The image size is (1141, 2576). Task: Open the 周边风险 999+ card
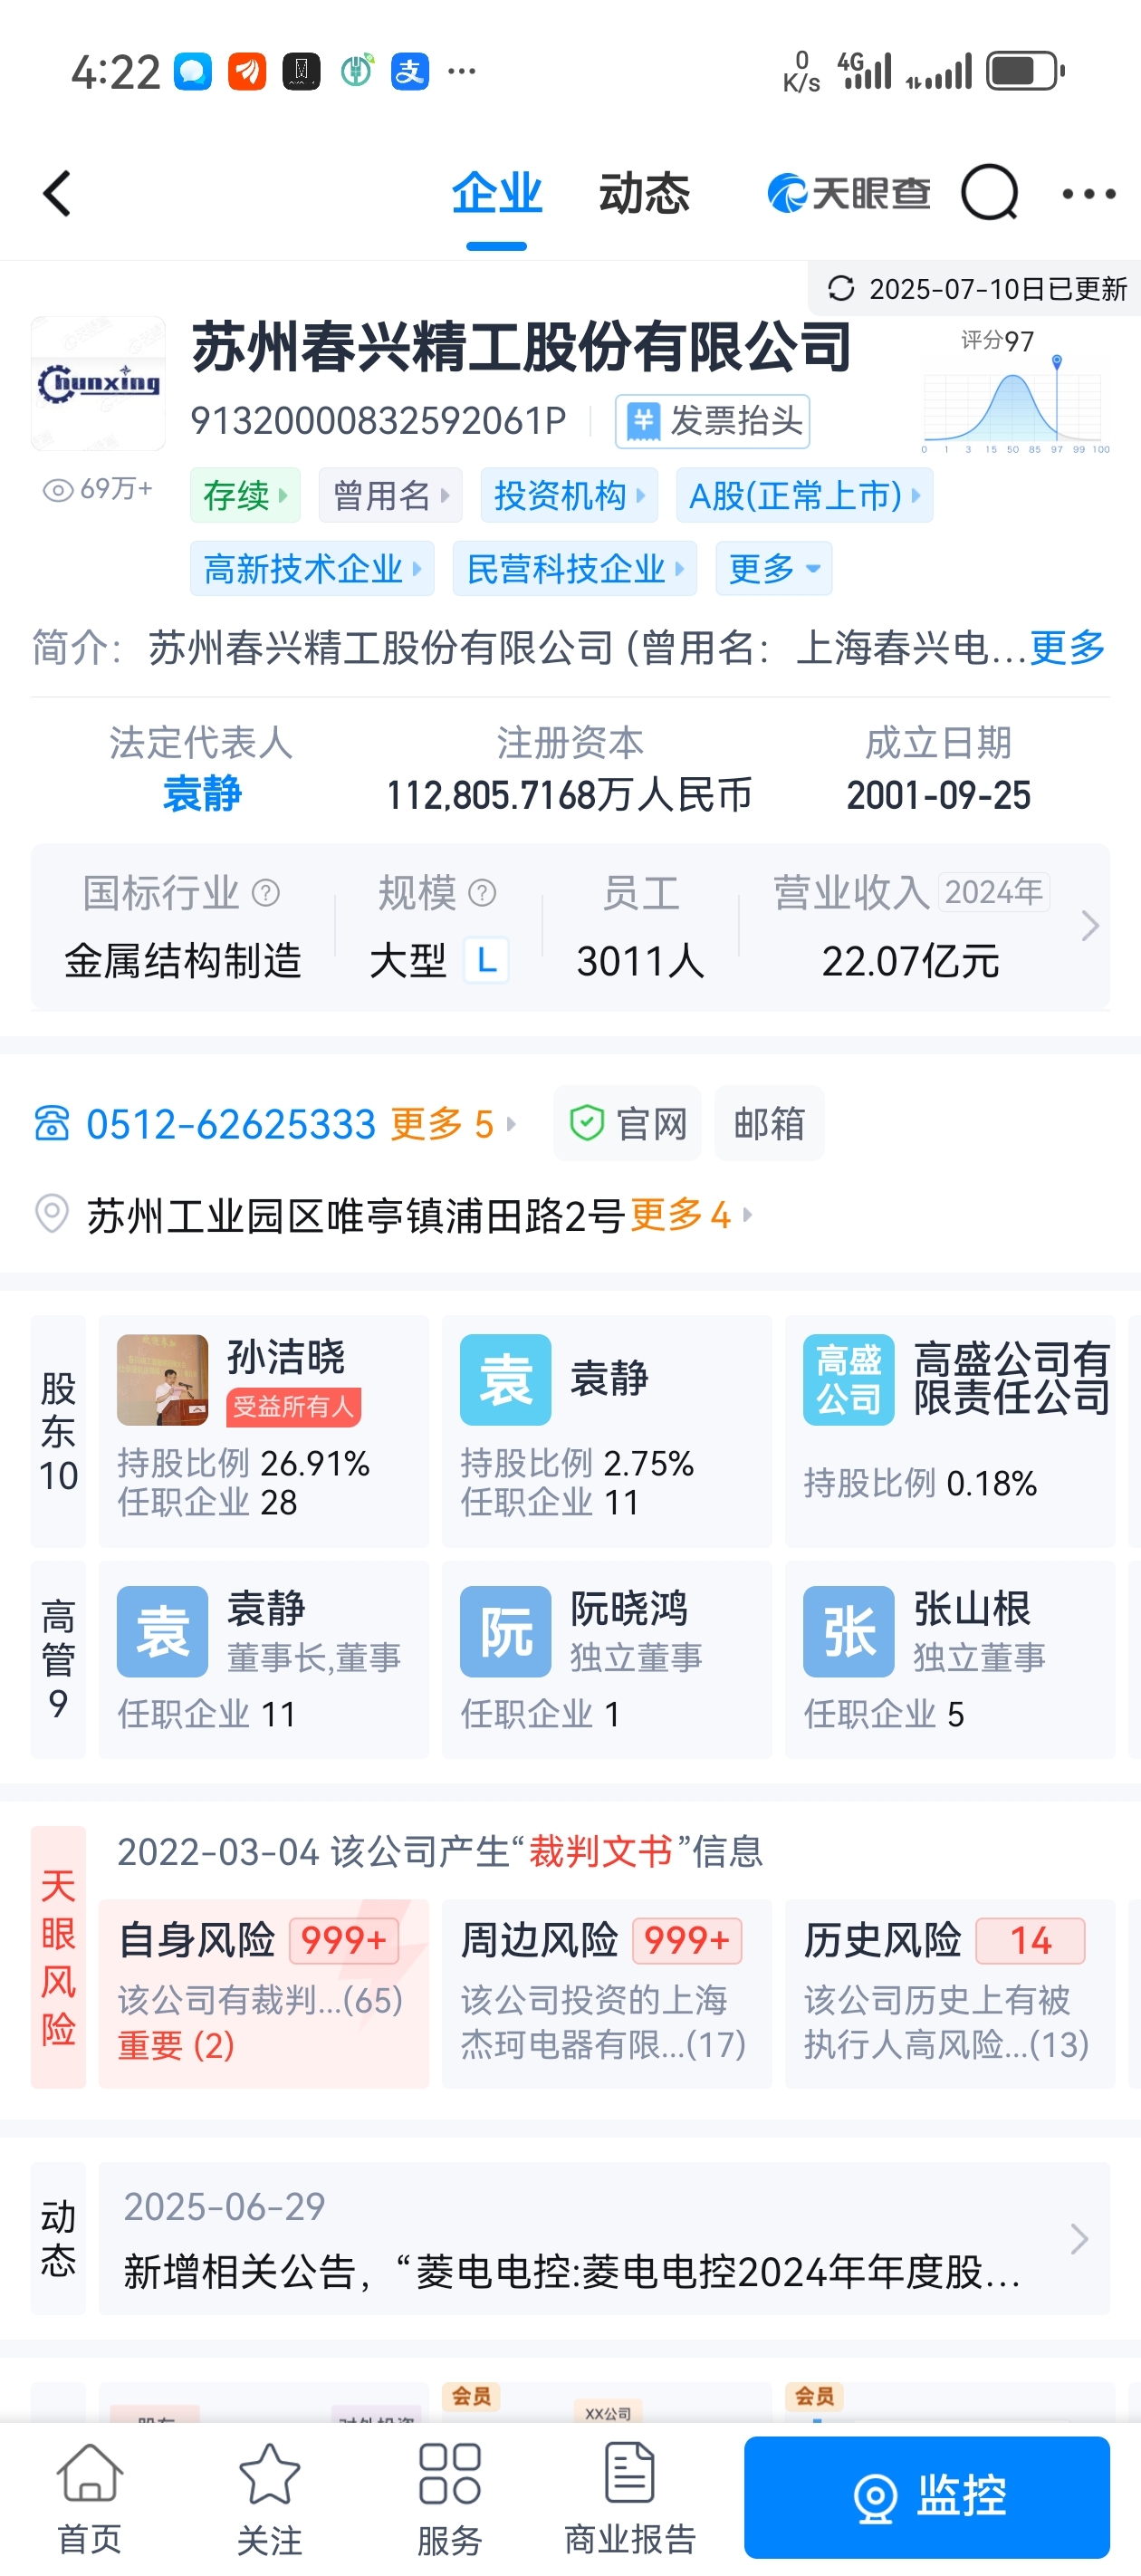[x=606, y=1992]
